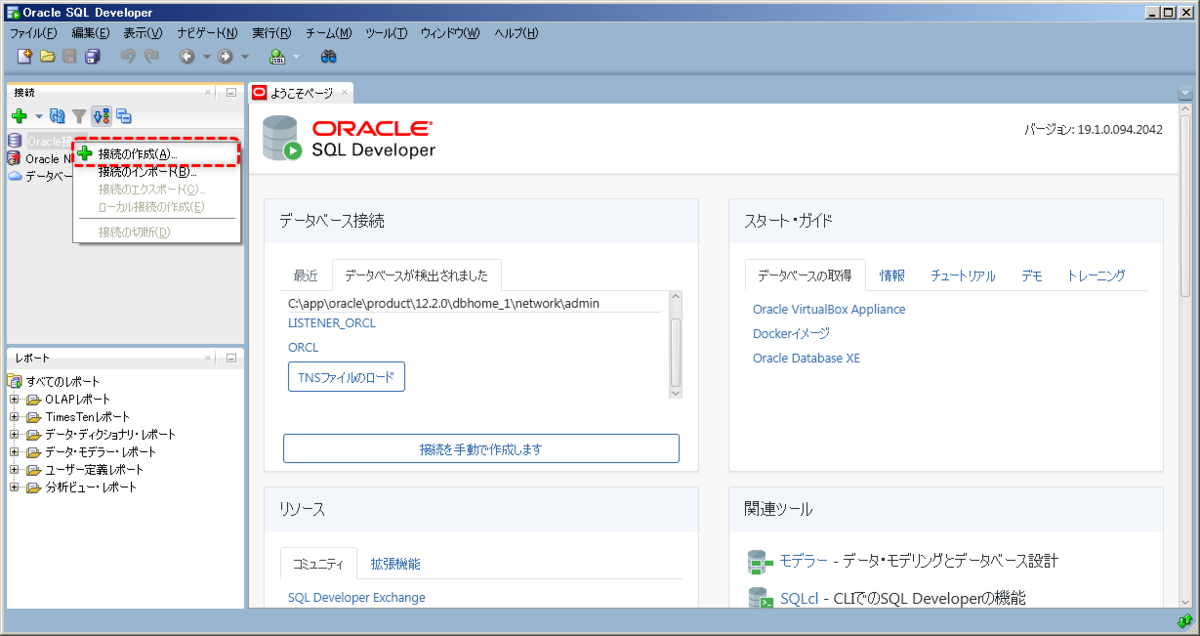The height and width of the screenshot is (636, 1200).
Task: Click the Open File folder icon
Action: click(x=47, y=57)
